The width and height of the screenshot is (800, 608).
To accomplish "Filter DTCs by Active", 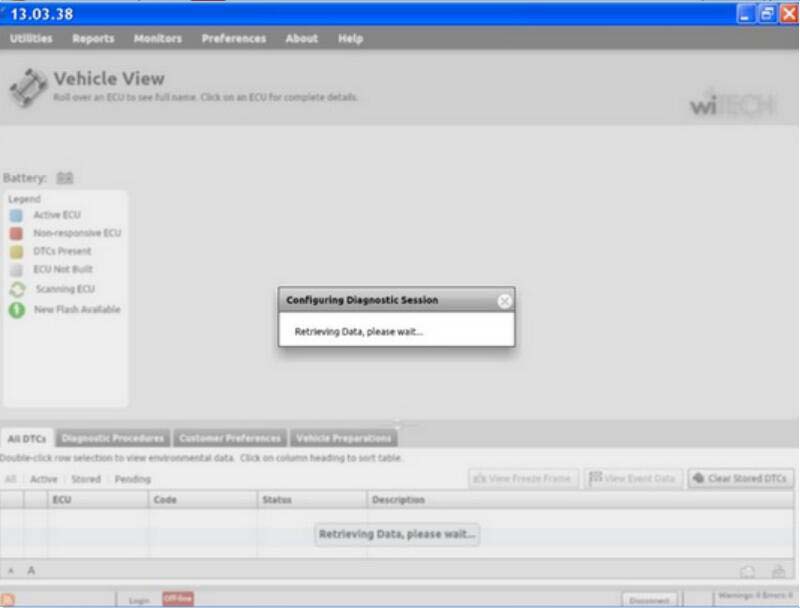I will point(44,479).
